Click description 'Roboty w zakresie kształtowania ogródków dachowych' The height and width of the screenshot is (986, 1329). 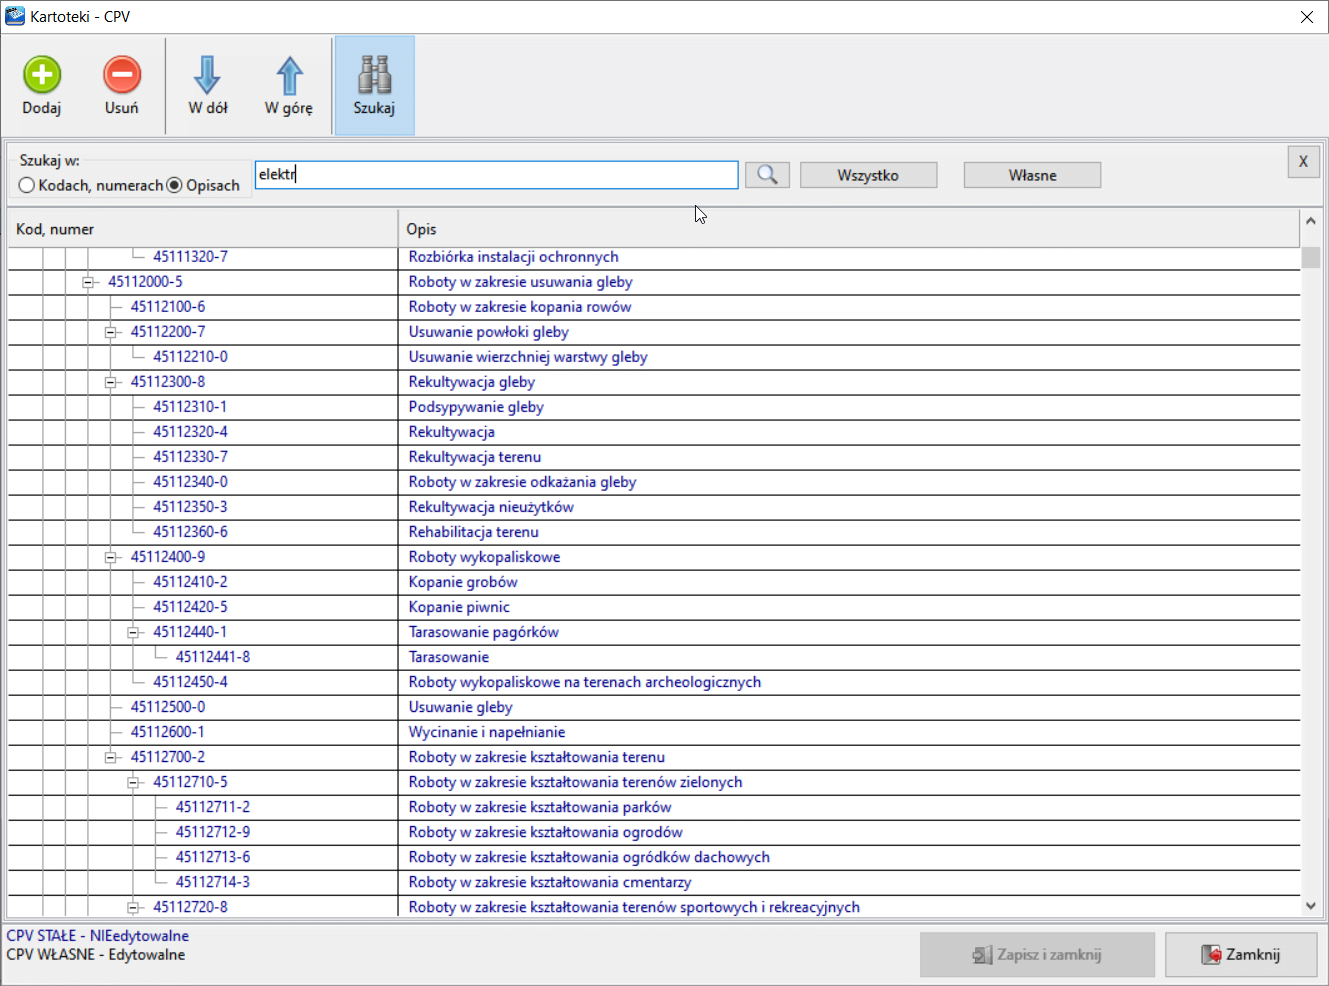[589, 857]
